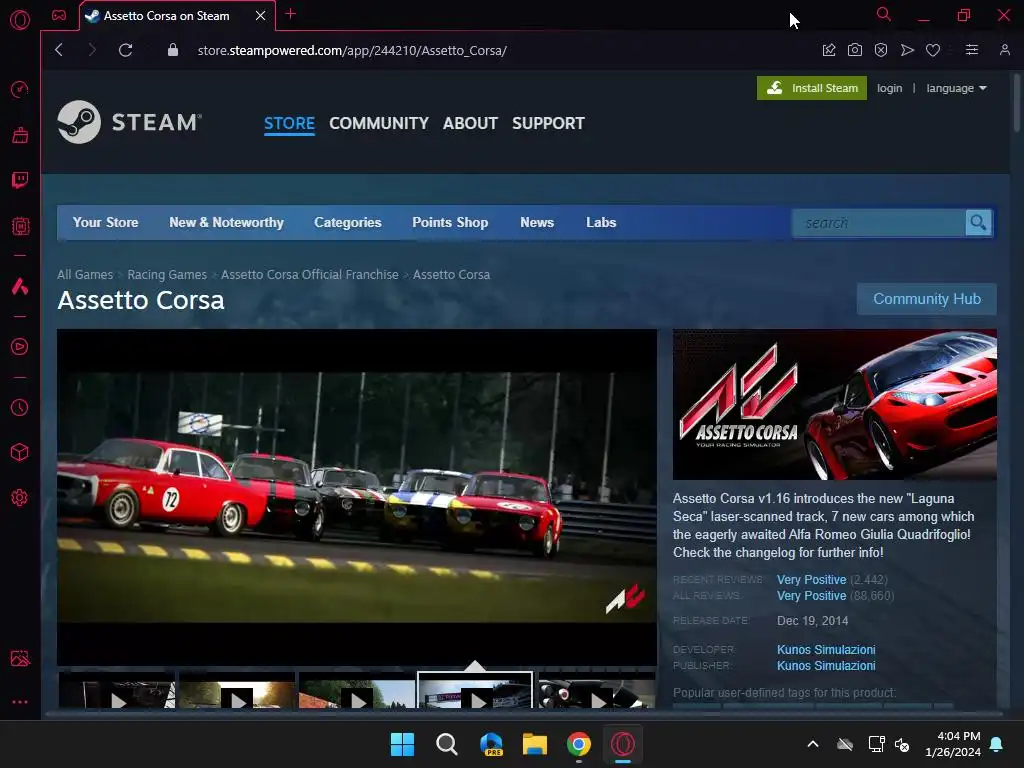Viewport: 1024px width, 768px height.
Task: Open GX Control speedometer in sidebar
Action: pos(20,89)
